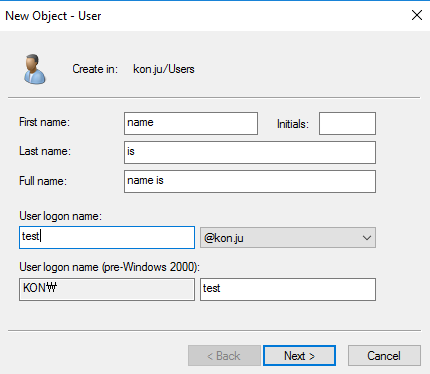Screen dimensions: 430x374
Task: Open the @kon.ju domain suffix dropdown
Action: pyautogui.click(x=288, y=238)
